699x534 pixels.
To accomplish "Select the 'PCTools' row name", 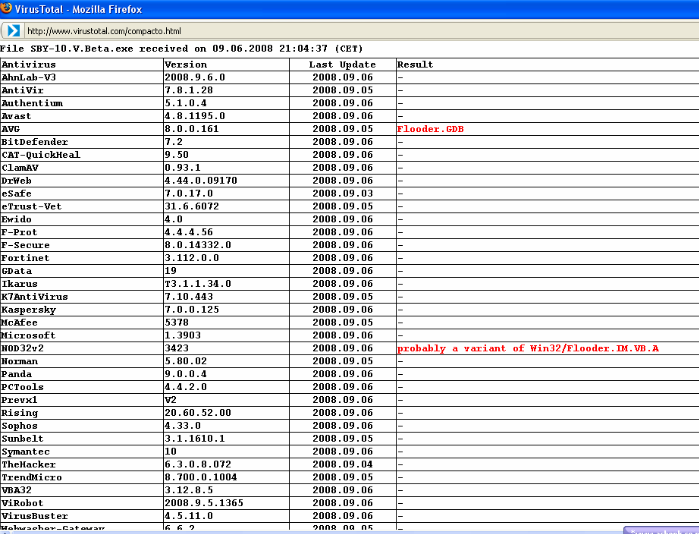I will [x=22, y=387].
